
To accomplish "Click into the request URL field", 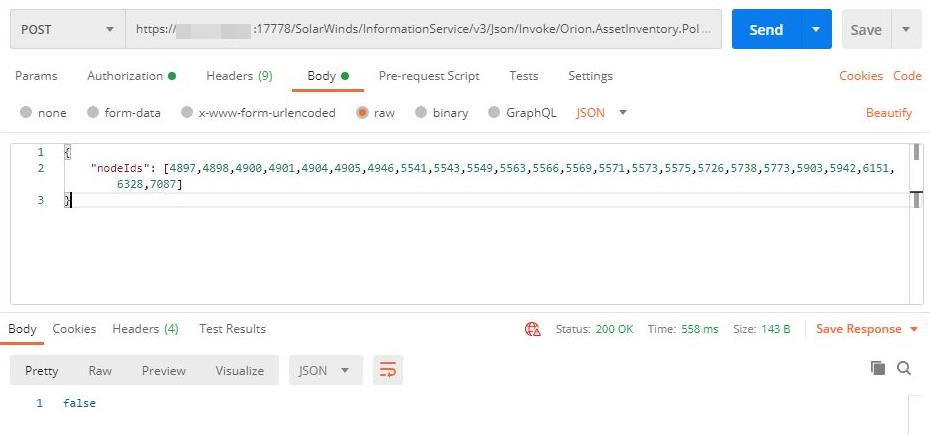I will click(423, 29).
